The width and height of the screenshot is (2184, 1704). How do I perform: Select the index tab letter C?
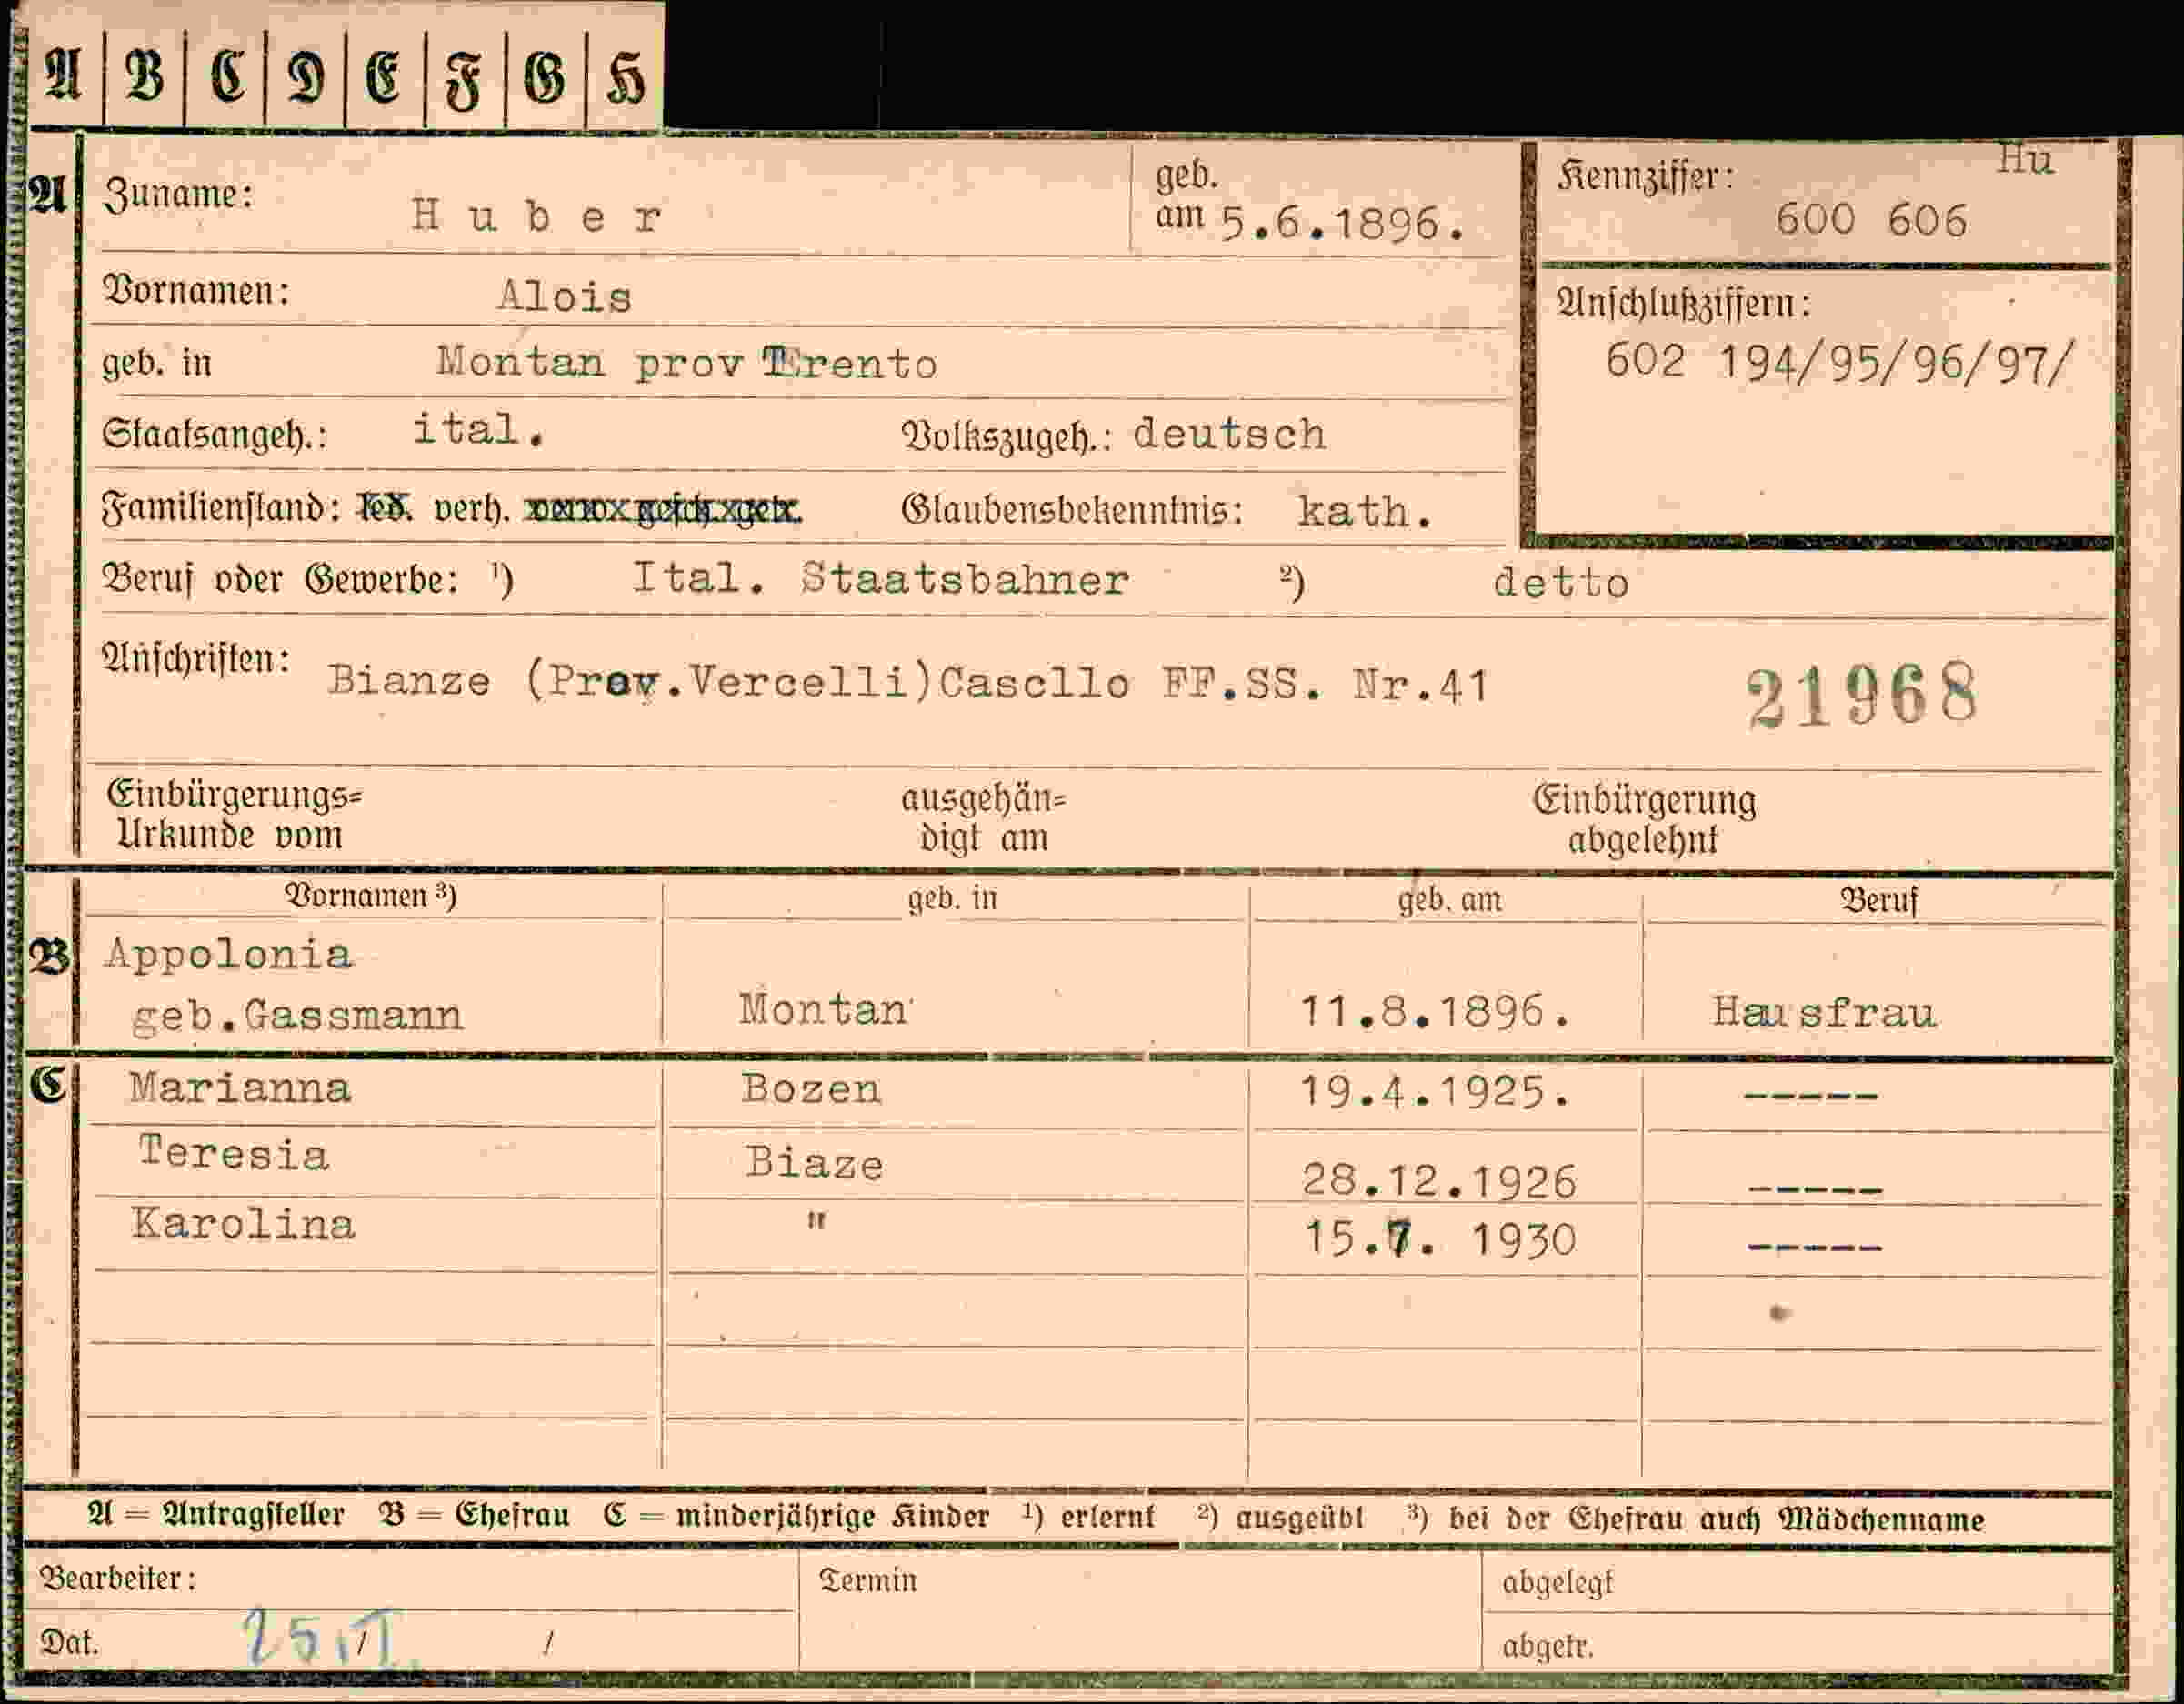[227, 77]
